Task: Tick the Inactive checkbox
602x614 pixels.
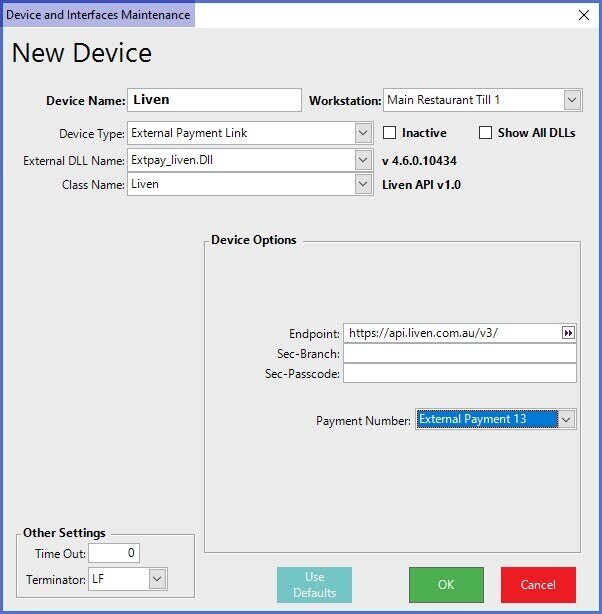Action: click(391, 133)
